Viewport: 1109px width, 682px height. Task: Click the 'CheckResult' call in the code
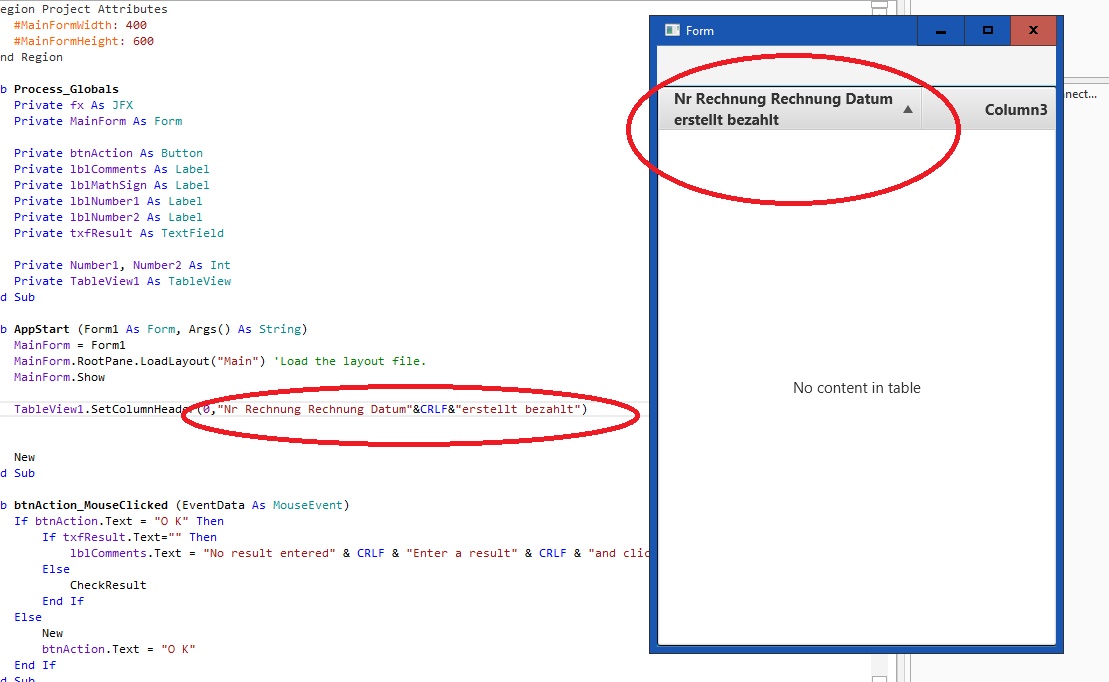108,585
